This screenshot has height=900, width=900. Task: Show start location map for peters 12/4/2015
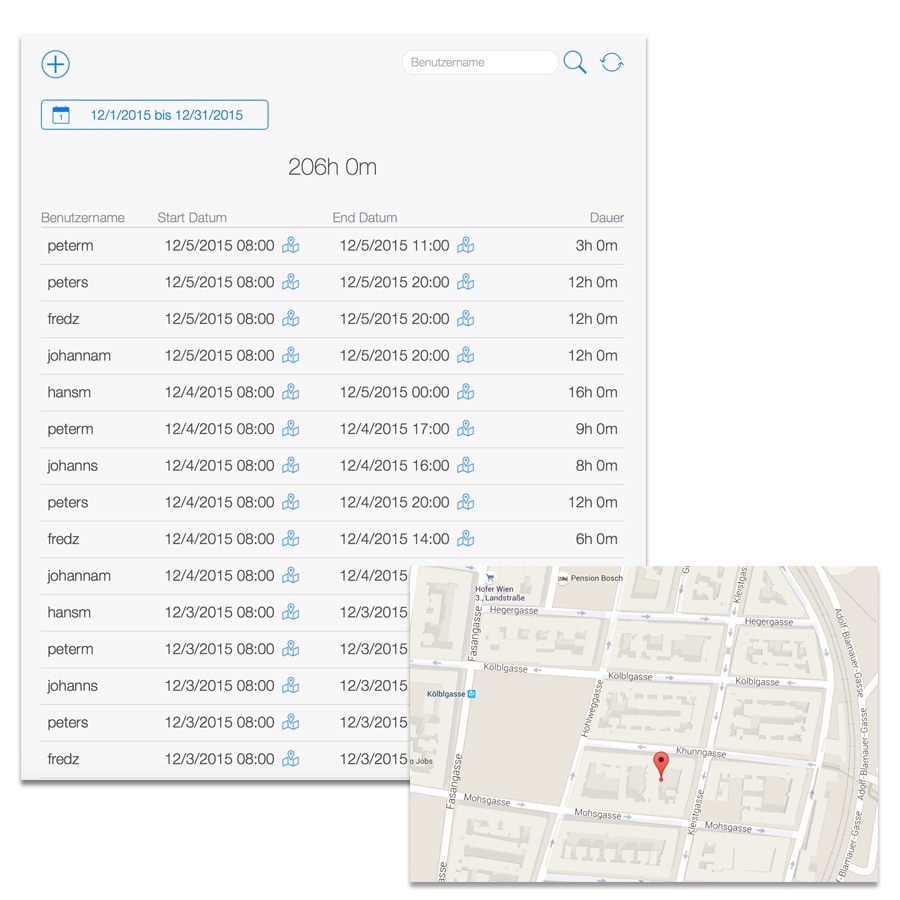(x=290, y=502)
